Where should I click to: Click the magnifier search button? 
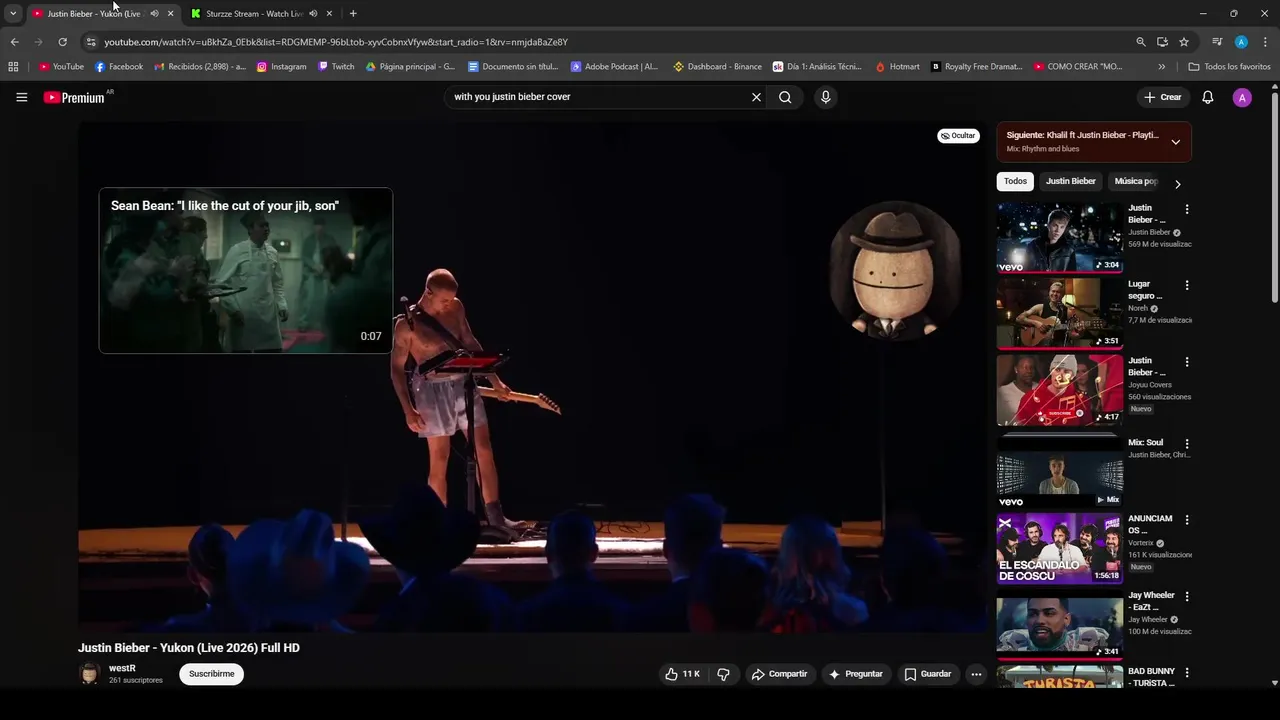785,97
